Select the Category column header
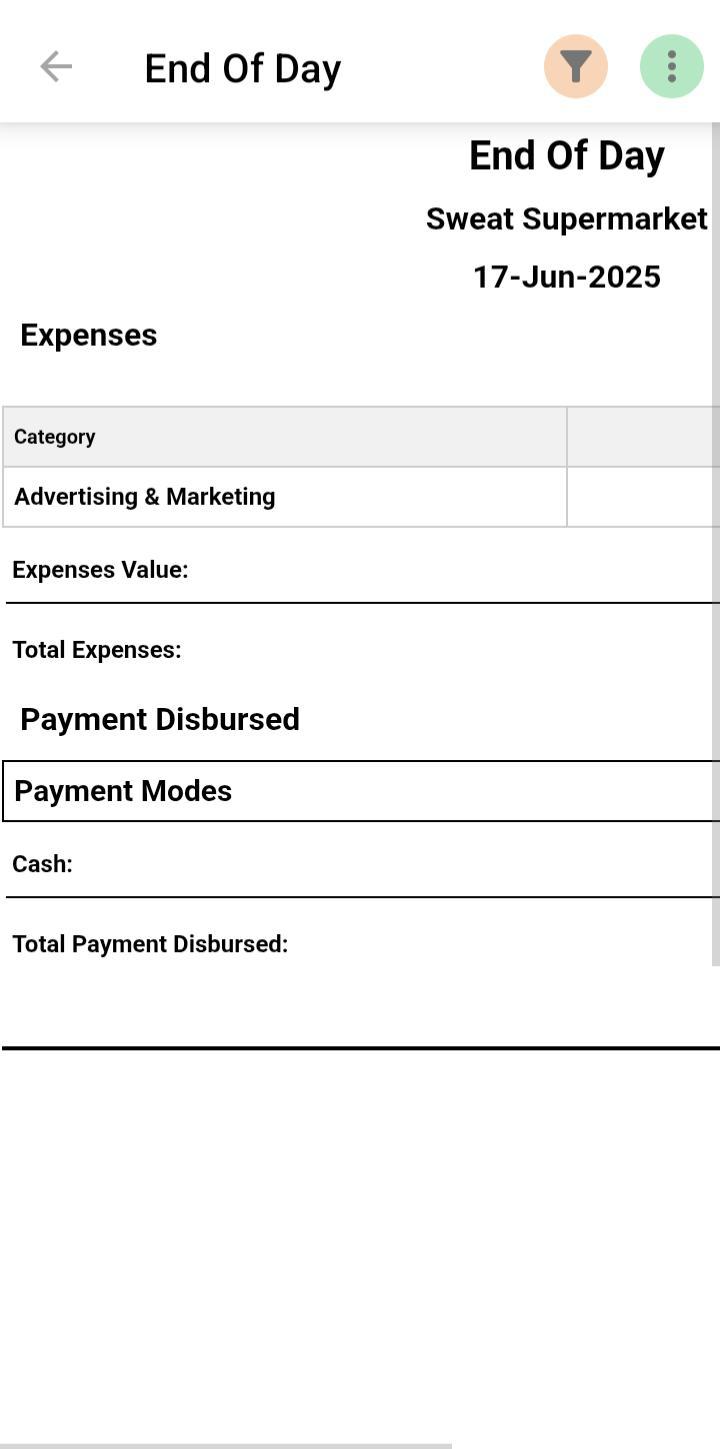 point(55,437)
